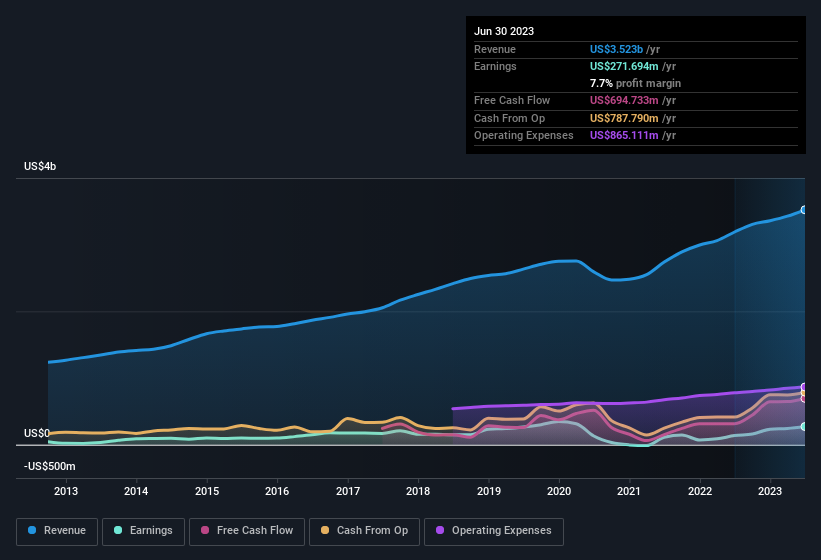The image size is (821, 560).
Task: Click the US$865.111m operating expenses value
Action: pyautogui.click(x=625, y=135)
